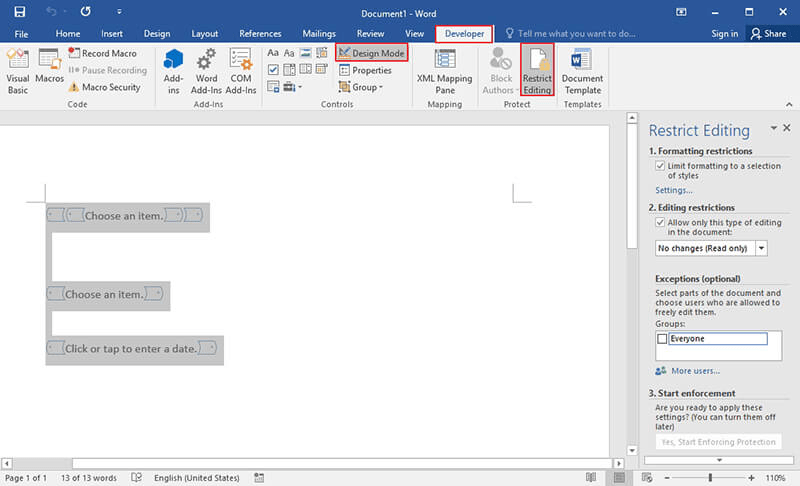Open Macro Security settings
The height and width of the screenshot is (486, 800).
click(105, 87)
